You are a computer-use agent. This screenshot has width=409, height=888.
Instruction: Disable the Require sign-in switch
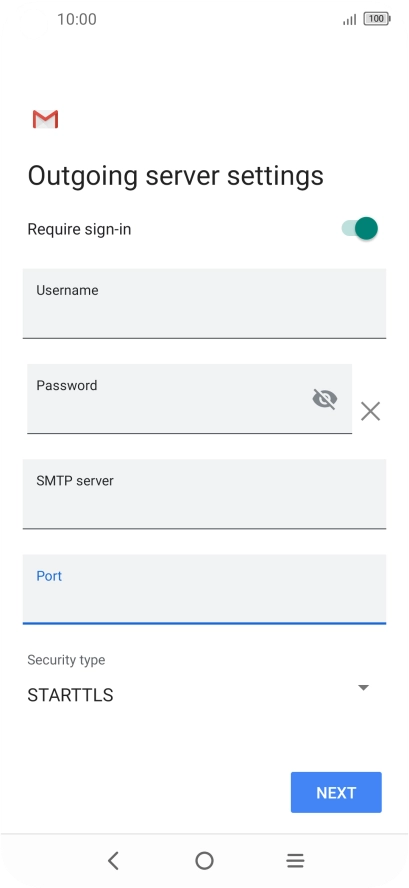pyautogui.click(x=360, y=229)
